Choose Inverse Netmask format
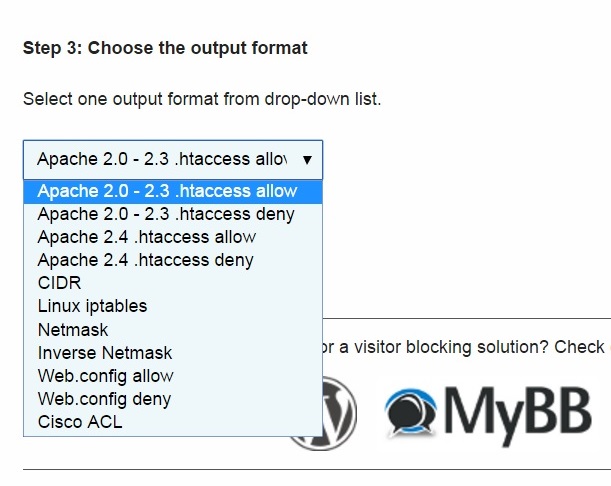Viewport: 611px width, 486px height. [104, 353]
